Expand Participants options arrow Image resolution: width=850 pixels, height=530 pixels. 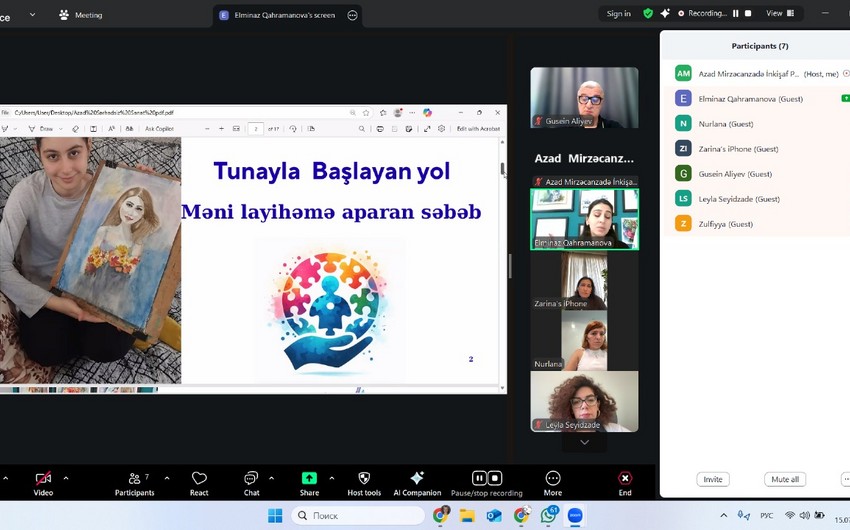pyautogui.click(x=167, y=478)
